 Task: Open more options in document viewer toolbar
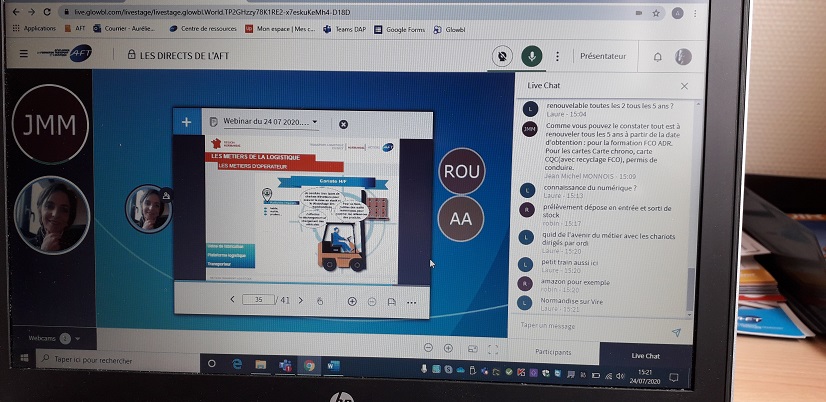click(x=411, y=302)
